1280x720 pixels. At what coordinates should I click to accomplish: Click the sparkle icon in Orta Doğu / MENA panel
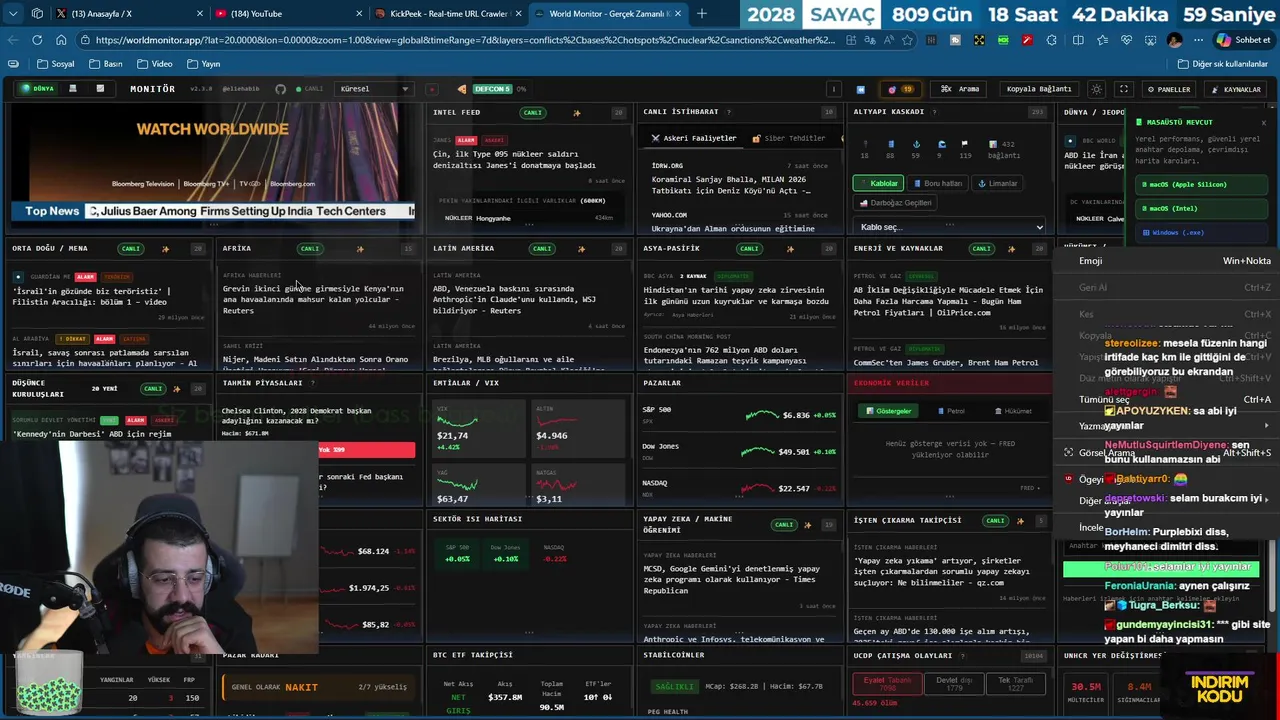pos(165,249)
